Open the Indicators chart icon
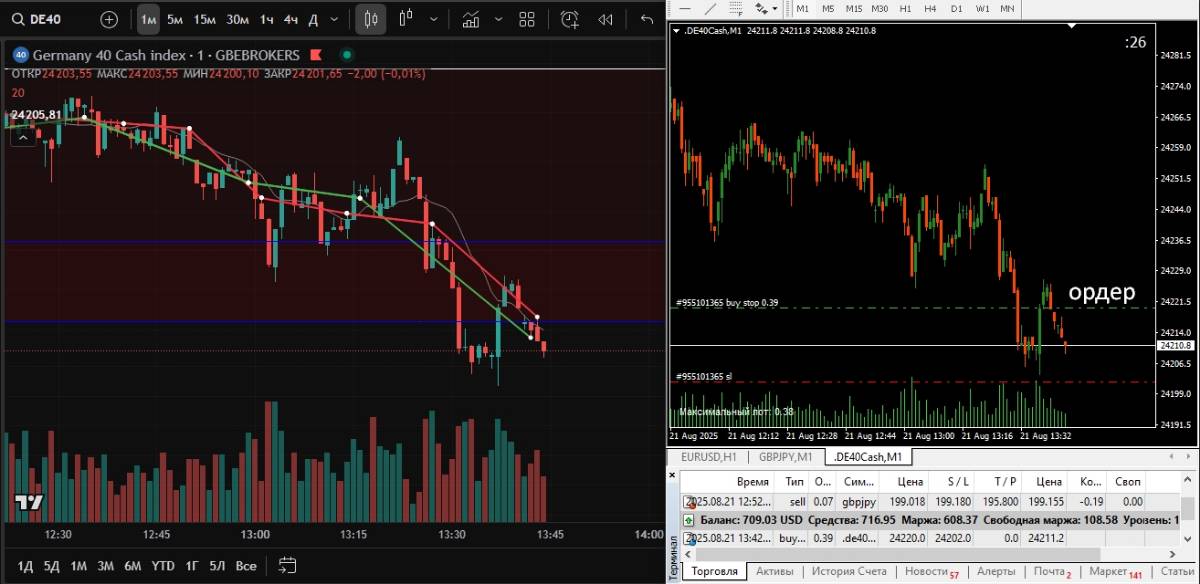The height and width of the screenshot is (584, 1200). tap(472, 19)
